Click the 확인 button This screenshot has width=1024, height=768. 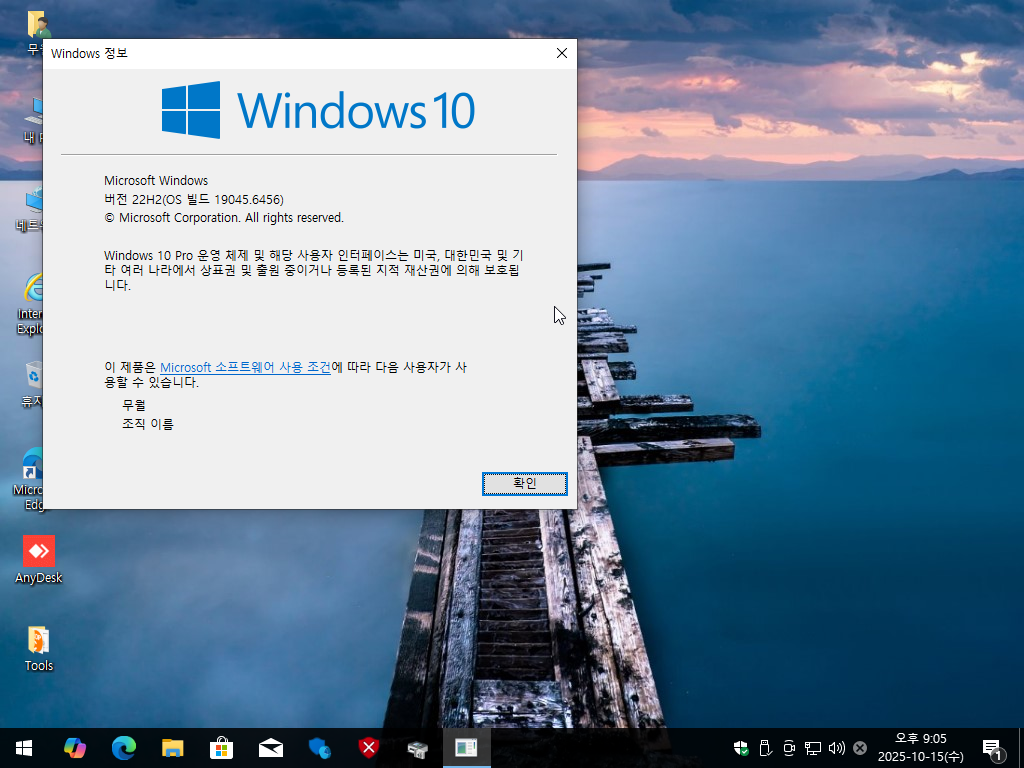point(524,483)
